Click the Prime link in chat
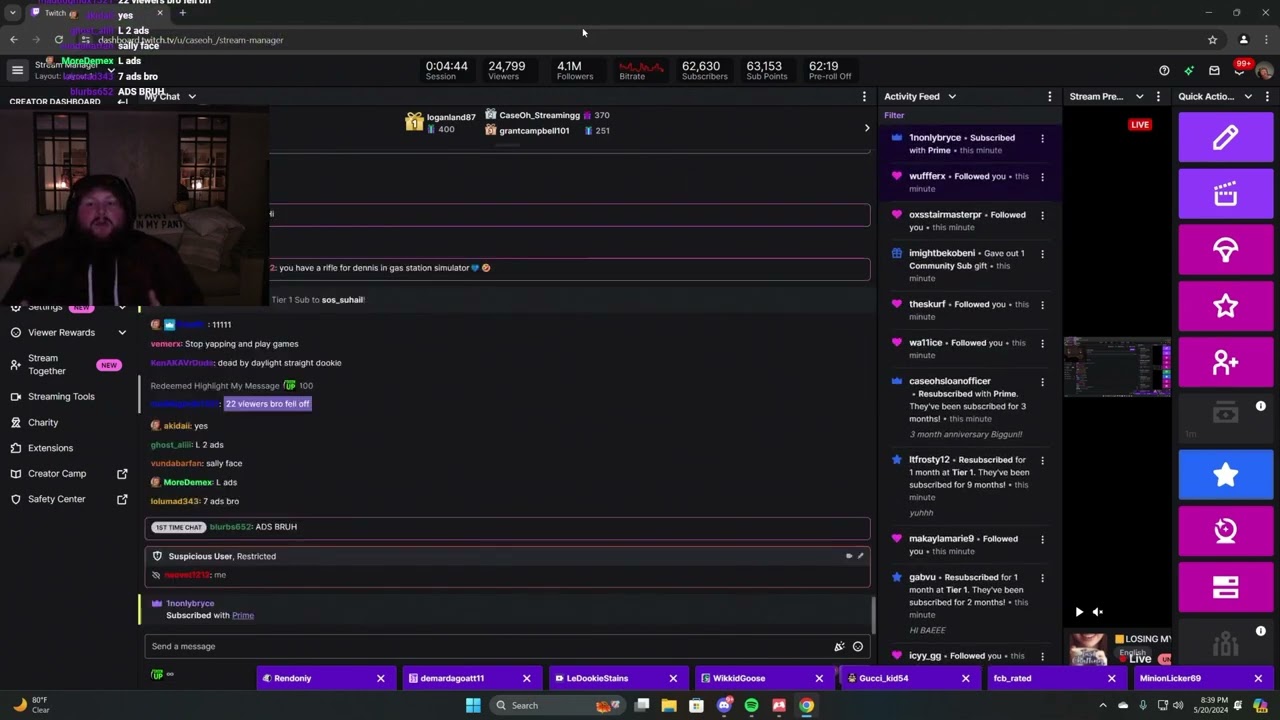This screenshot has height=720, width=1280. 243,616
